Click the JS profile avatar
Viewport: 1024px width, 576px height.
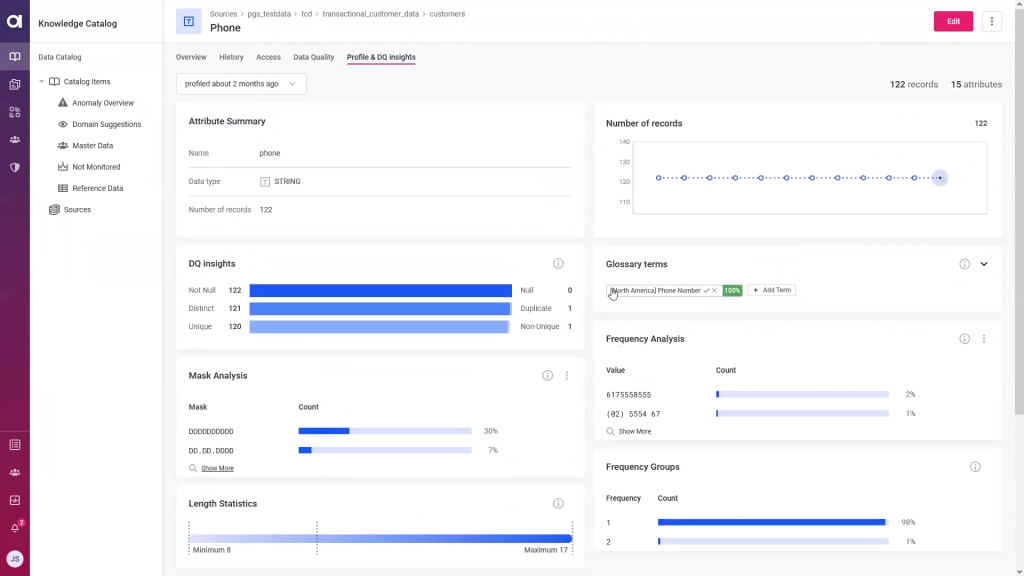click(14, 558)
